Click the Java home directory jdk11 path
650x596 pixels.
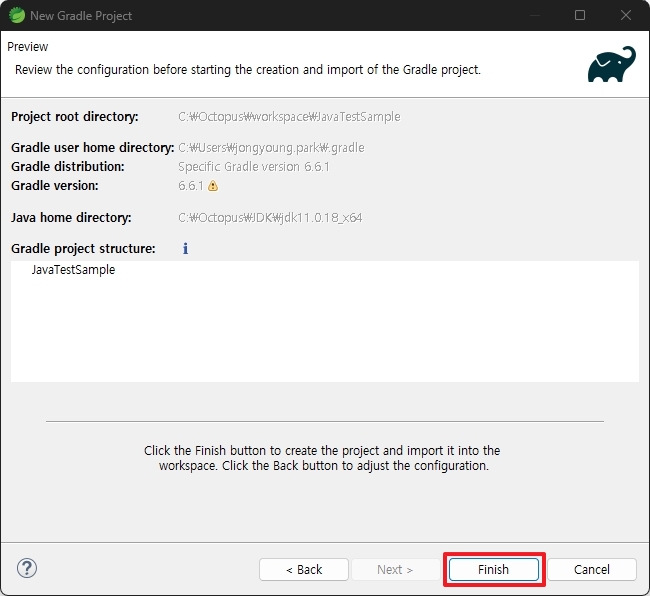270,218
